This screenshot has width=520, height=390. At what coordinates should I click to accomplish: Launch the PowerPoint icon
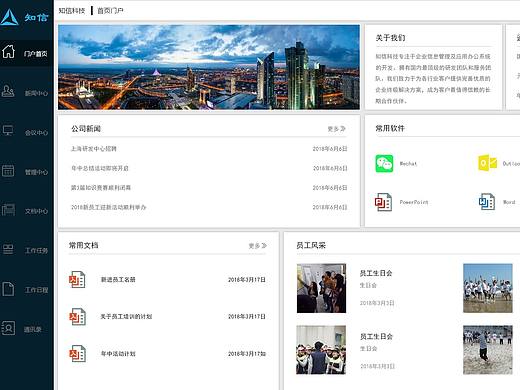(383, 202)
